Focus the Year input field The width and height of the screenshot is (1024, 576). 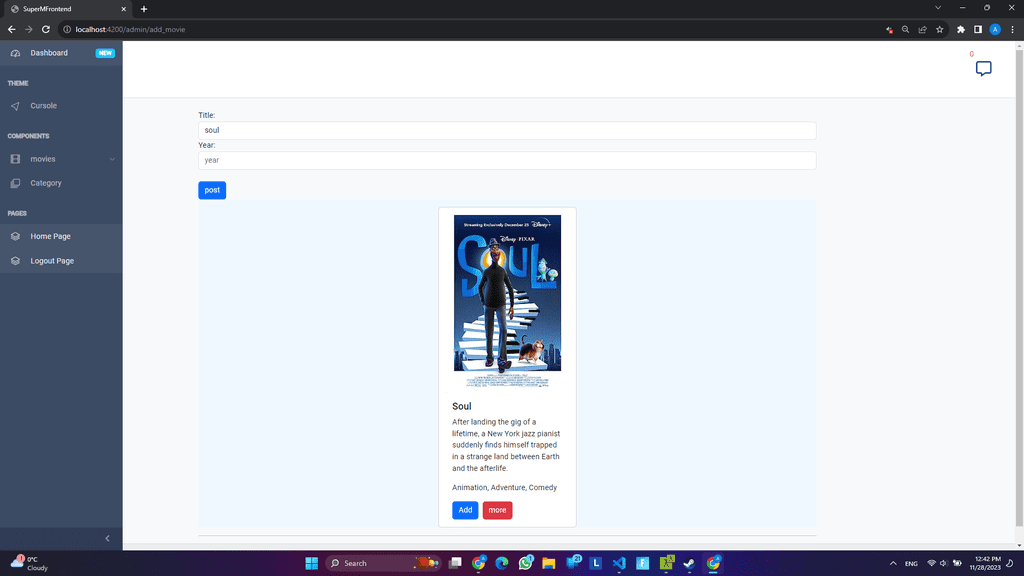pos(507,160)
